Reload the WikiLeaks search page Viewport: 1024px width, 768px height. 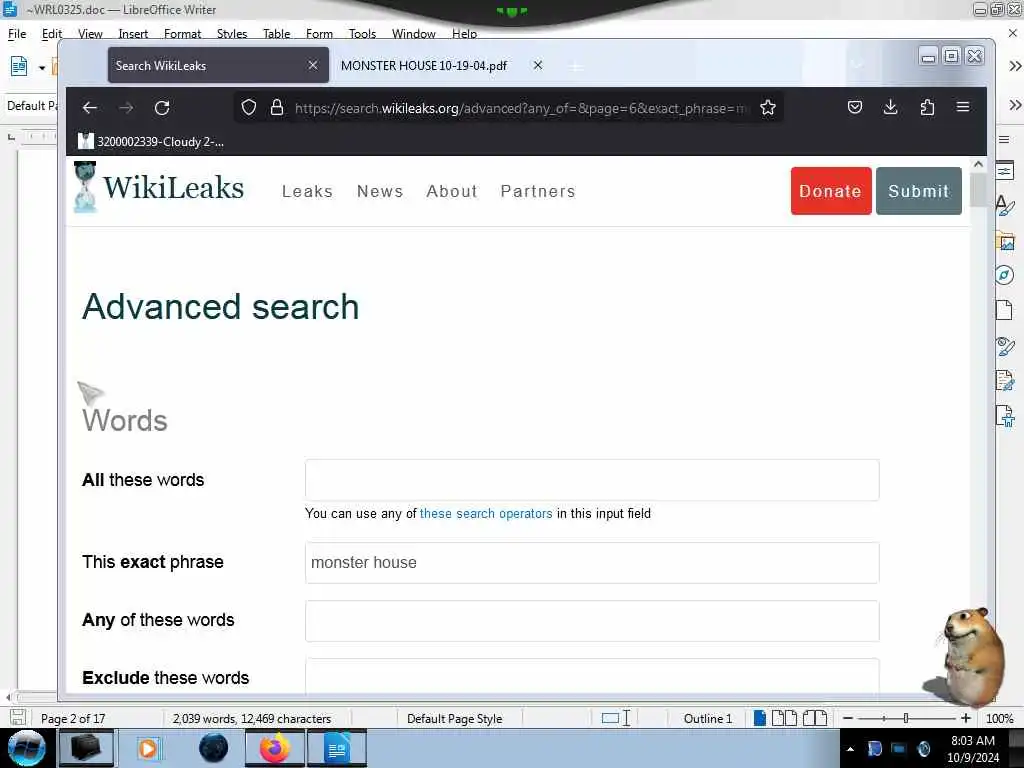click(x=162, y=108)
